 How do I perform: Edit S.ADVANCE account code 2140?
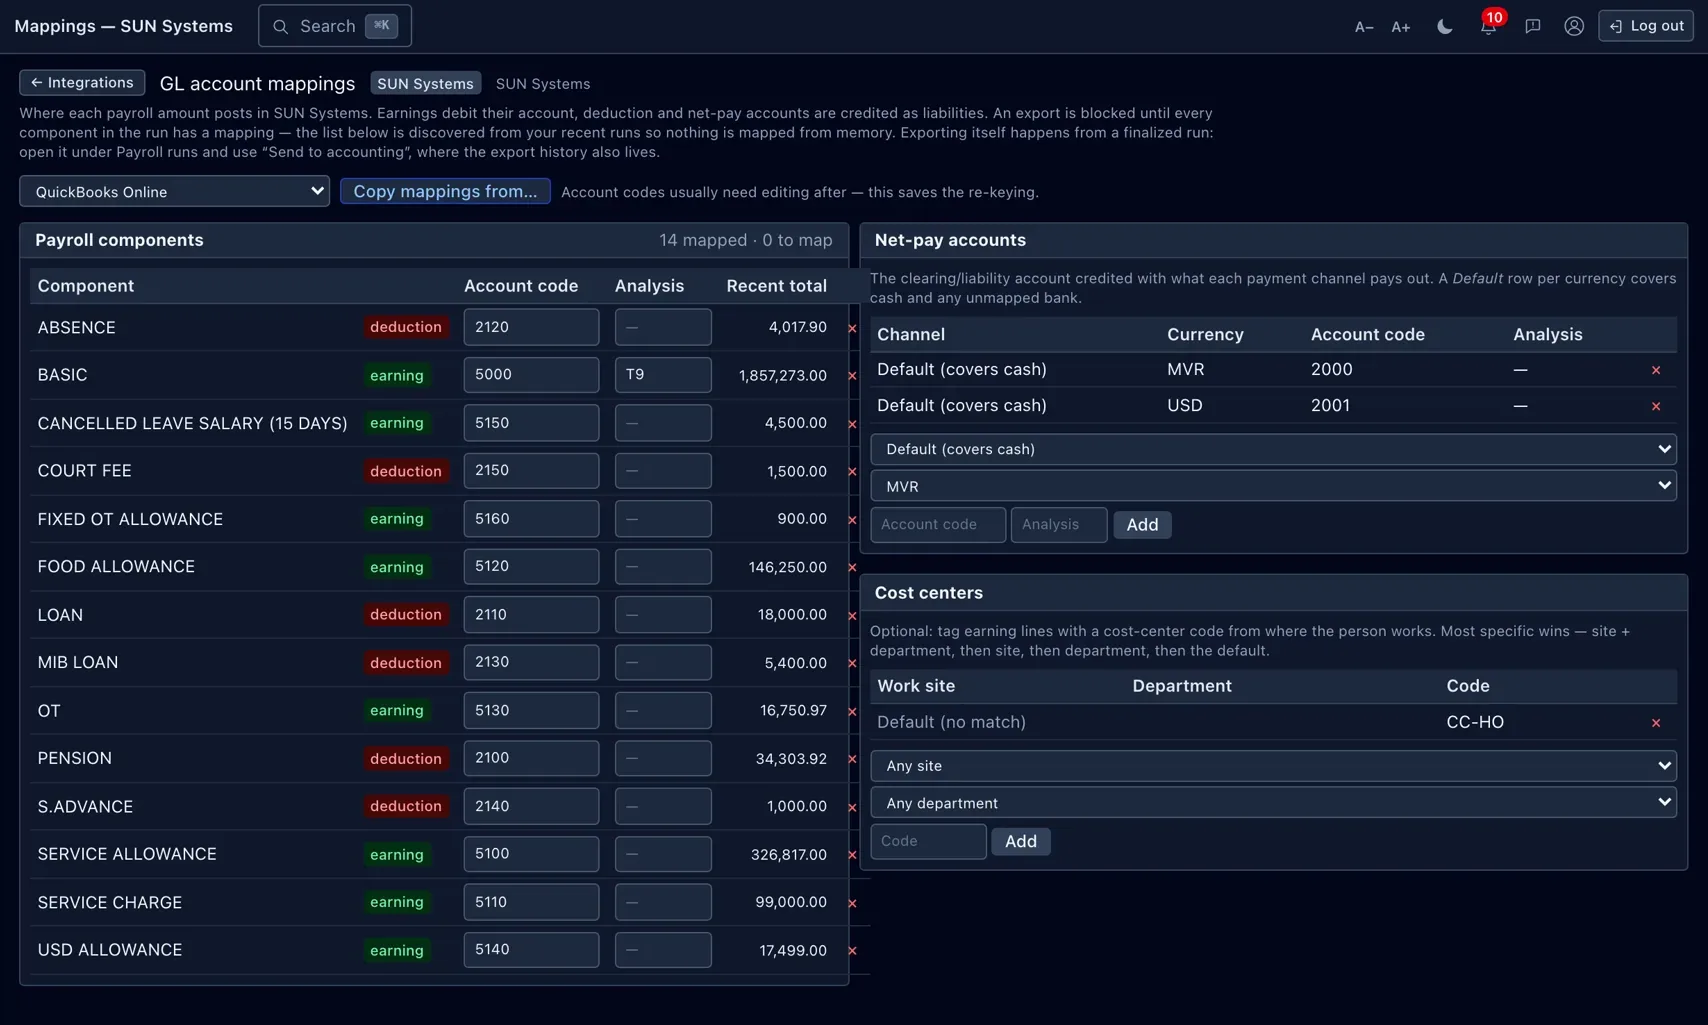point(531,806)
